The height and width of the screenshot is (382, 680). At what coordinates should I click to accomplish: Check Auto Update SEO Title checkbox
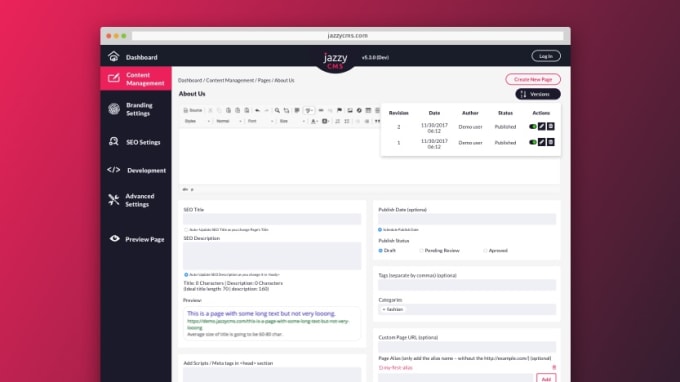point(186,230)
